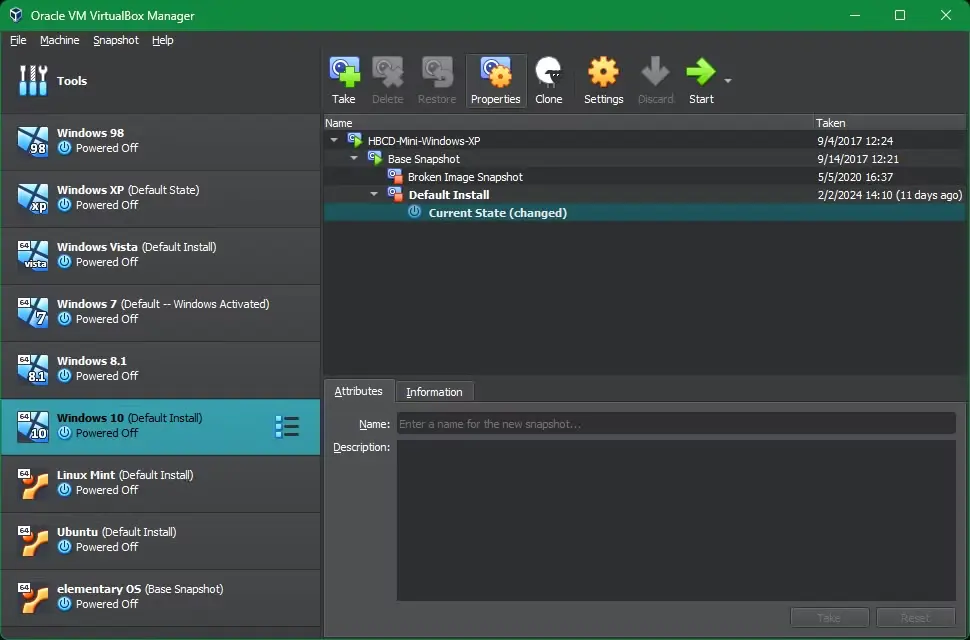Click the Windows 10 machine icon
Viewport: 970px width, 640px height.
[x=33, y=426]
